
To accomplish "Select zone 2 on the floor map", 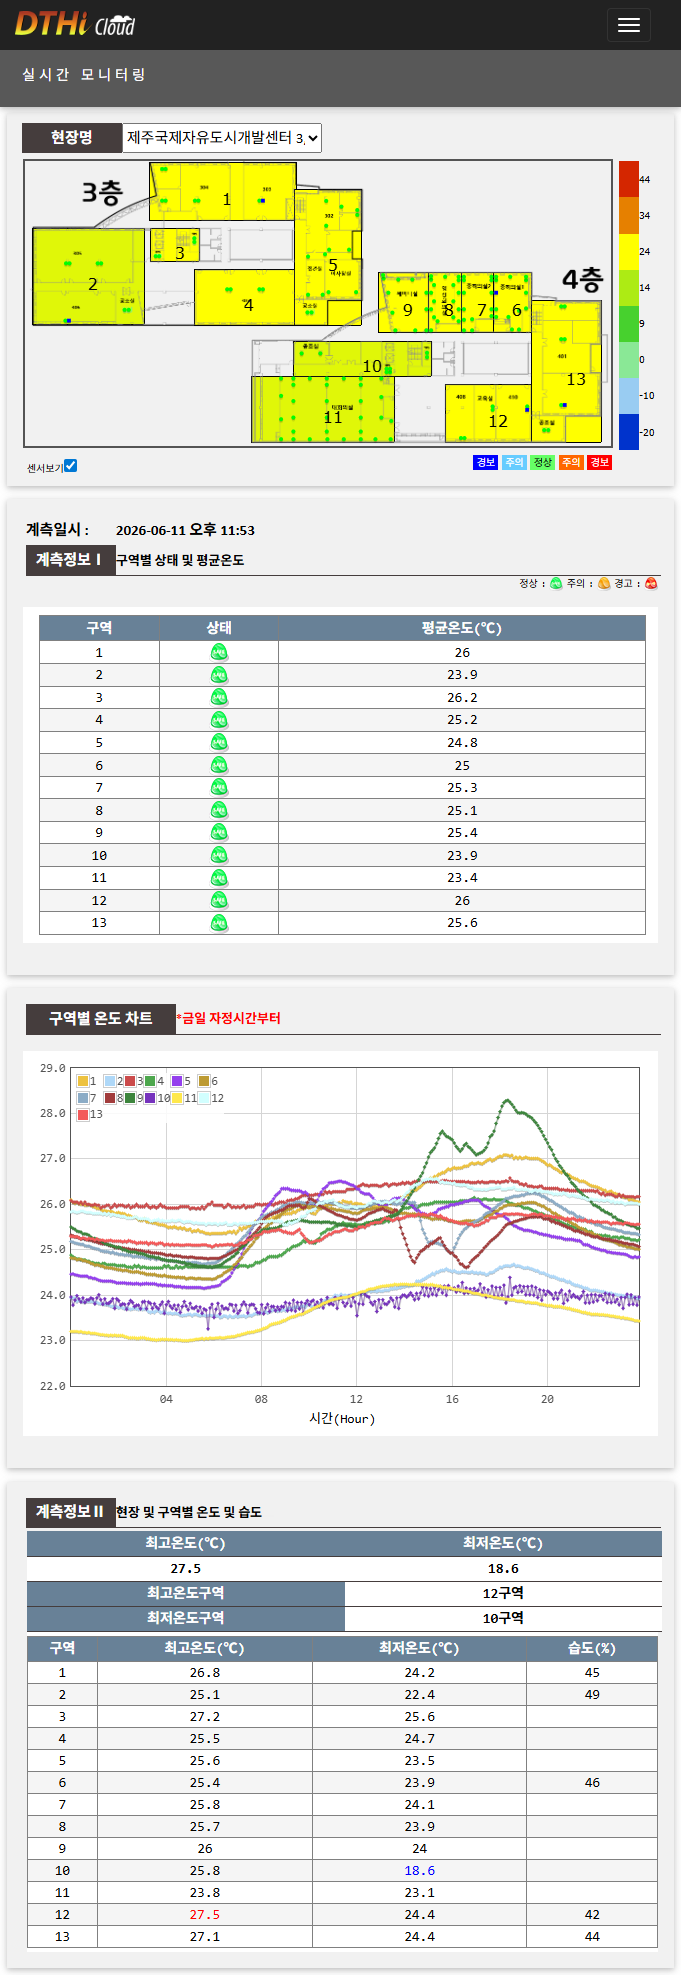I will (88, 277).
